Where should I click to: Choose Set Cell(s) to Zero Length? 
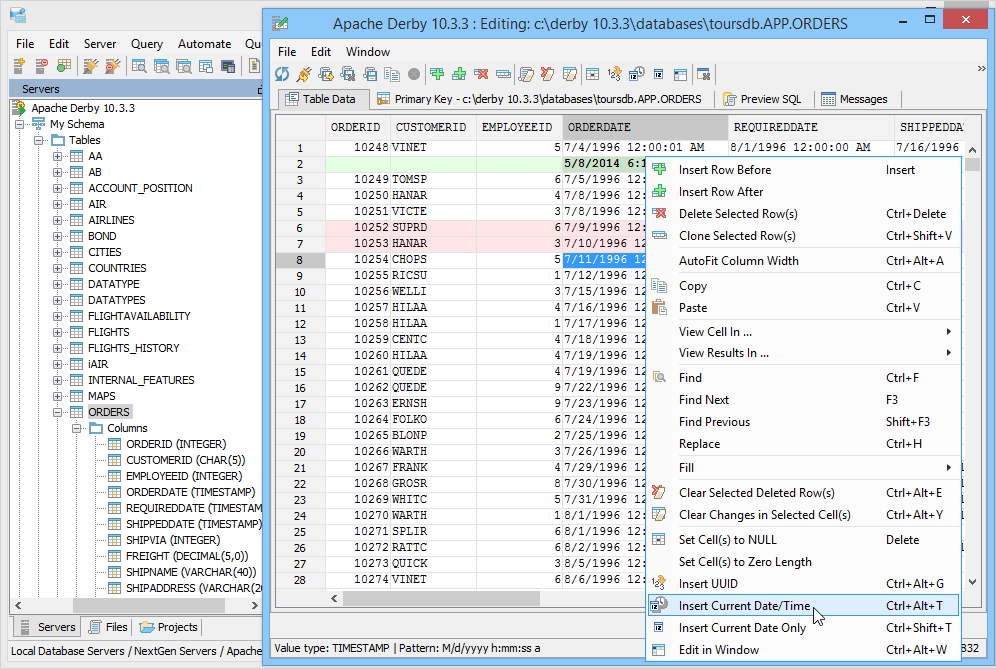click(x=803, y=562)
